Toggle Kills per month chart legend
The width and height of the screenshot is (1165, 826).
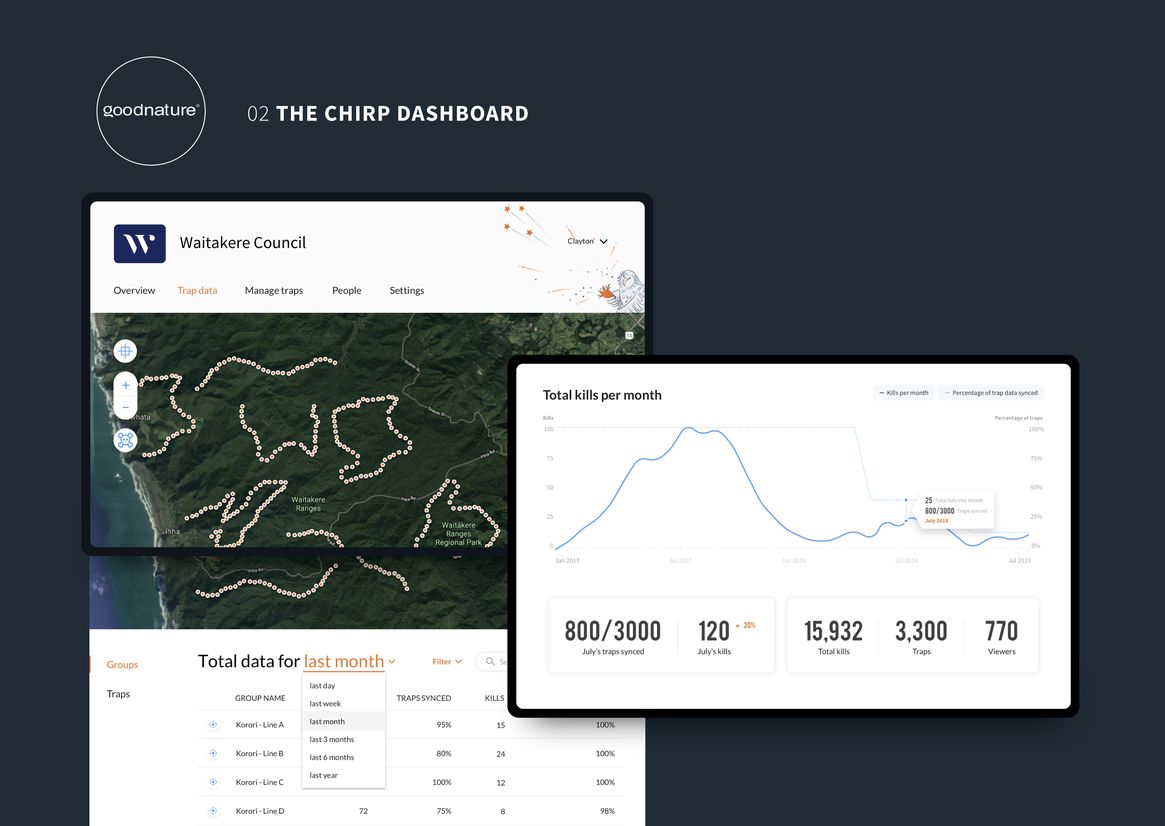coord(903,393)
